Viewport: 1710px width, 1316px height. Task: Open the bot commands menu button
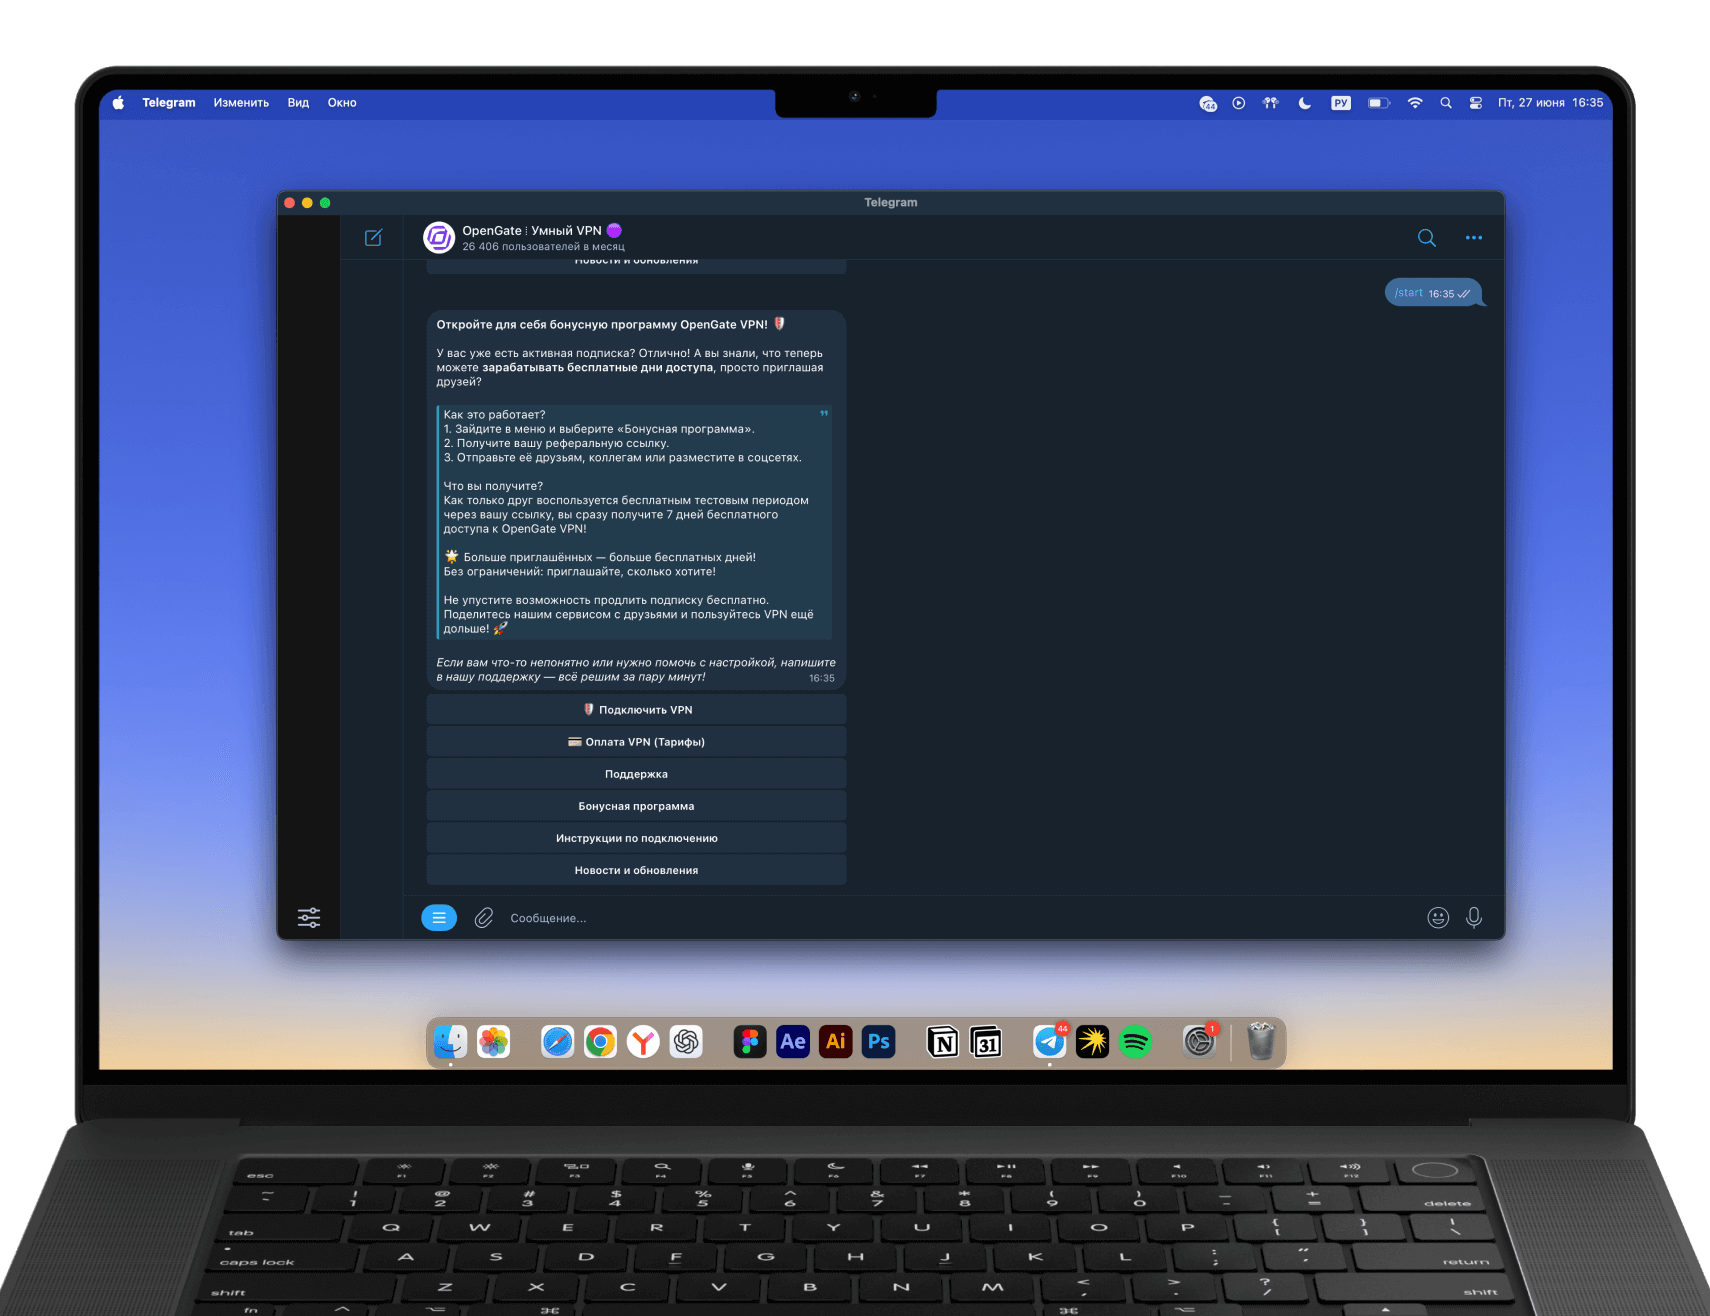point(439,918)
